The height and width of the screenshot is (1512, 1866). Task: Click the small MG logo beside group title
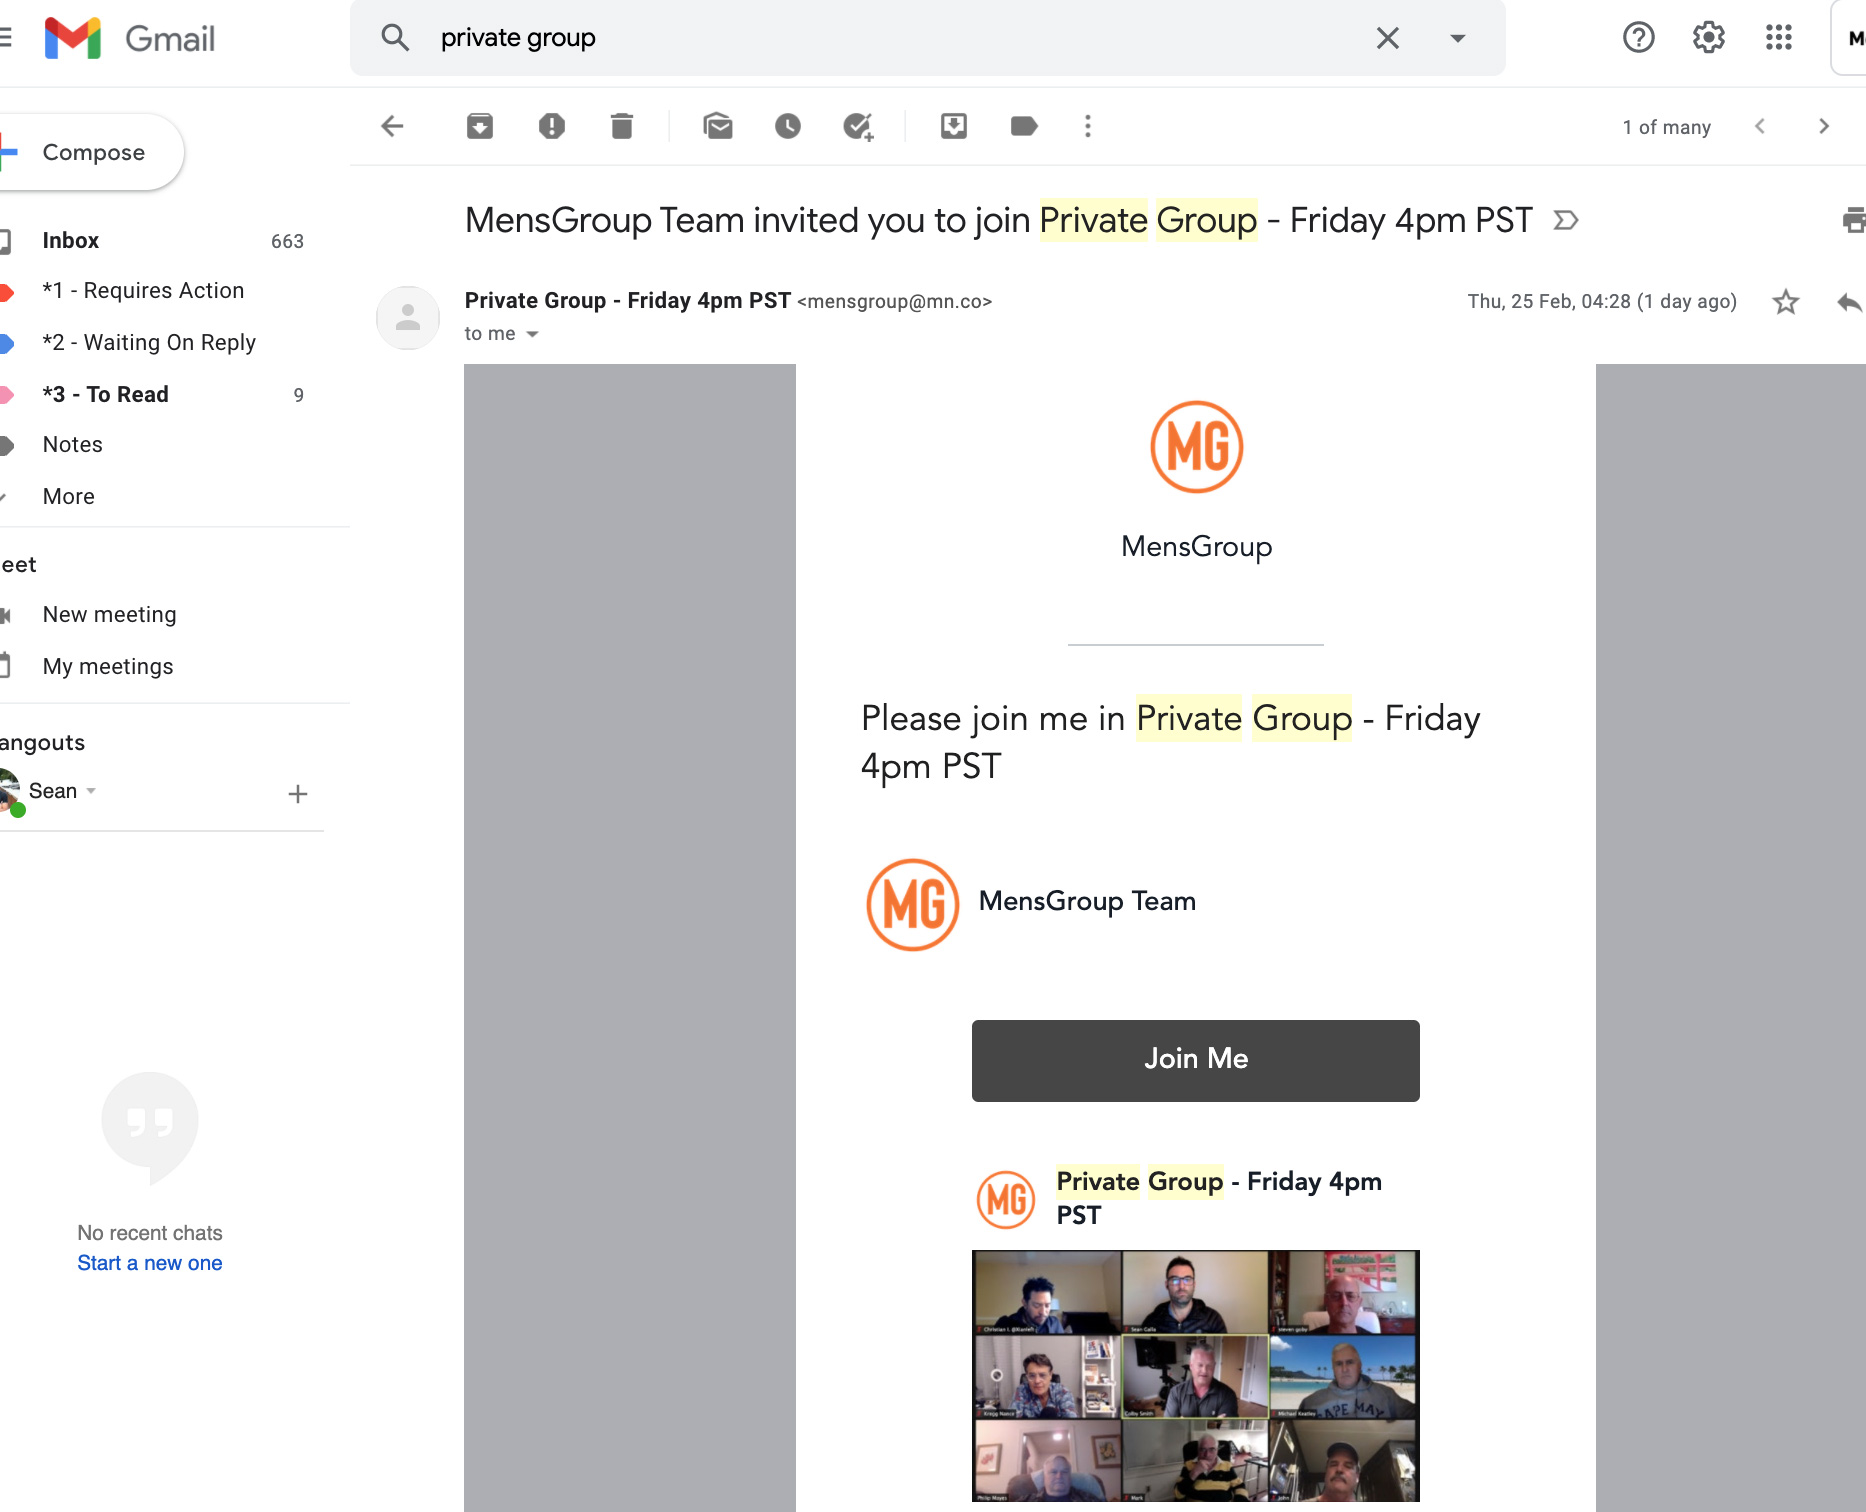(1006, 1199)
